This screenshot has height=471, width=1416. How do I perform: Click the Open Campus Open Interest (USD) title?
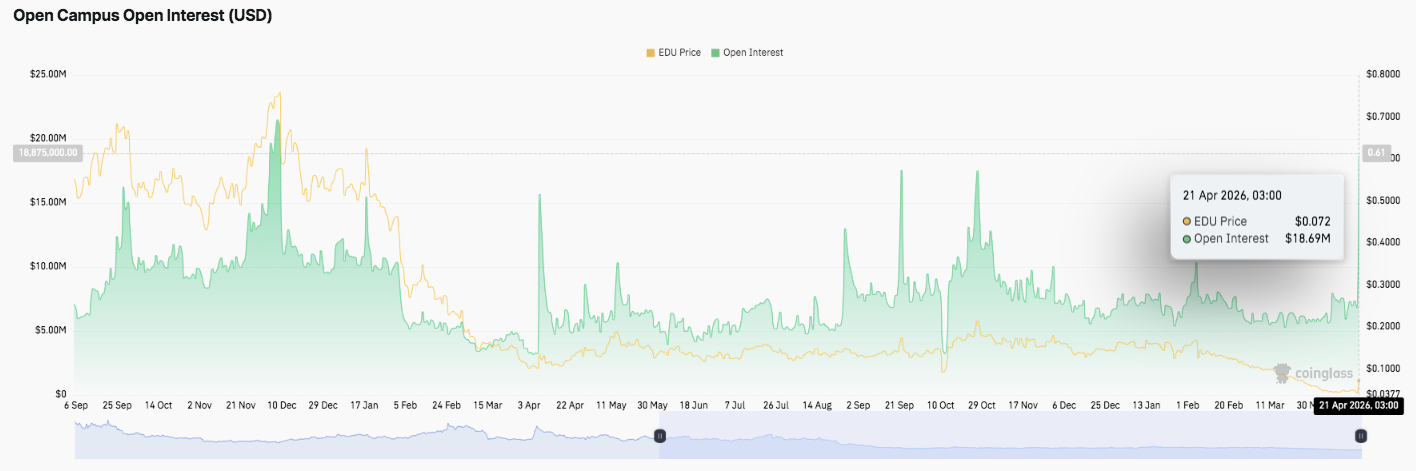(x=142, y=16)
